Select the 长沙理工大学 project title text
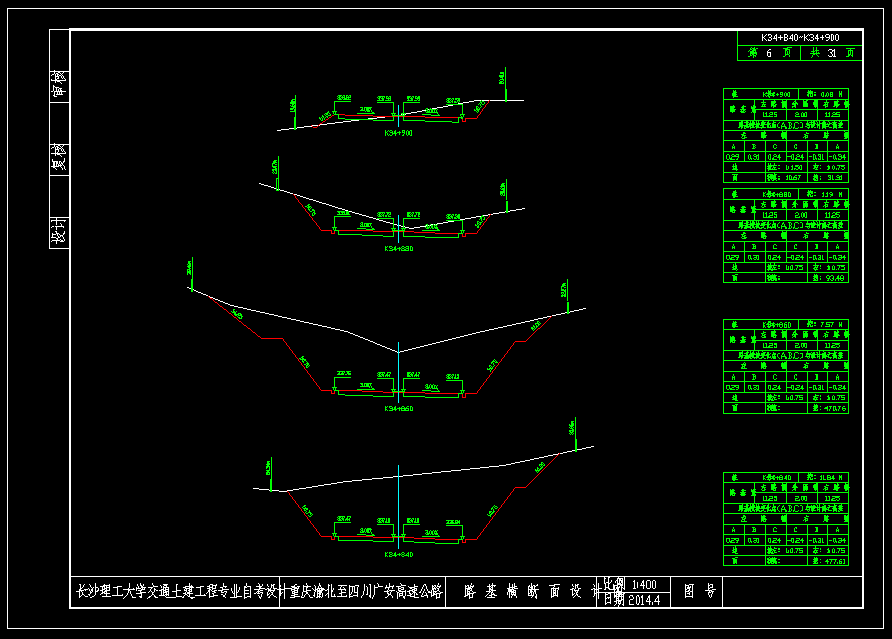Screen dimensions: 892x639 point(258,592)
